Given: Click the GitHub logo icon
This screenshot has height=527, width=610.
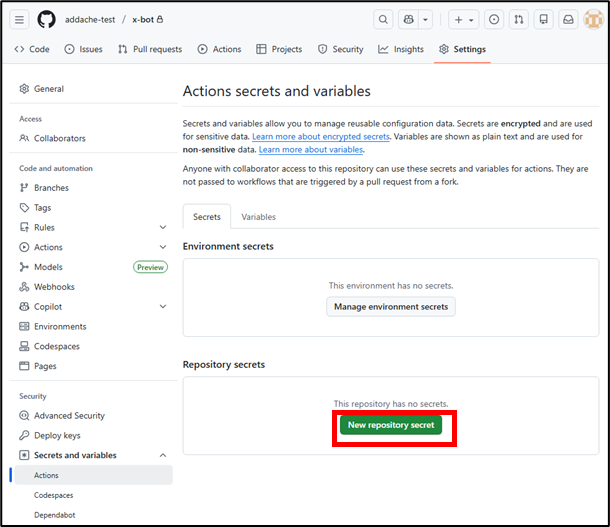Looking at the screenshot, I should [47, 19].
